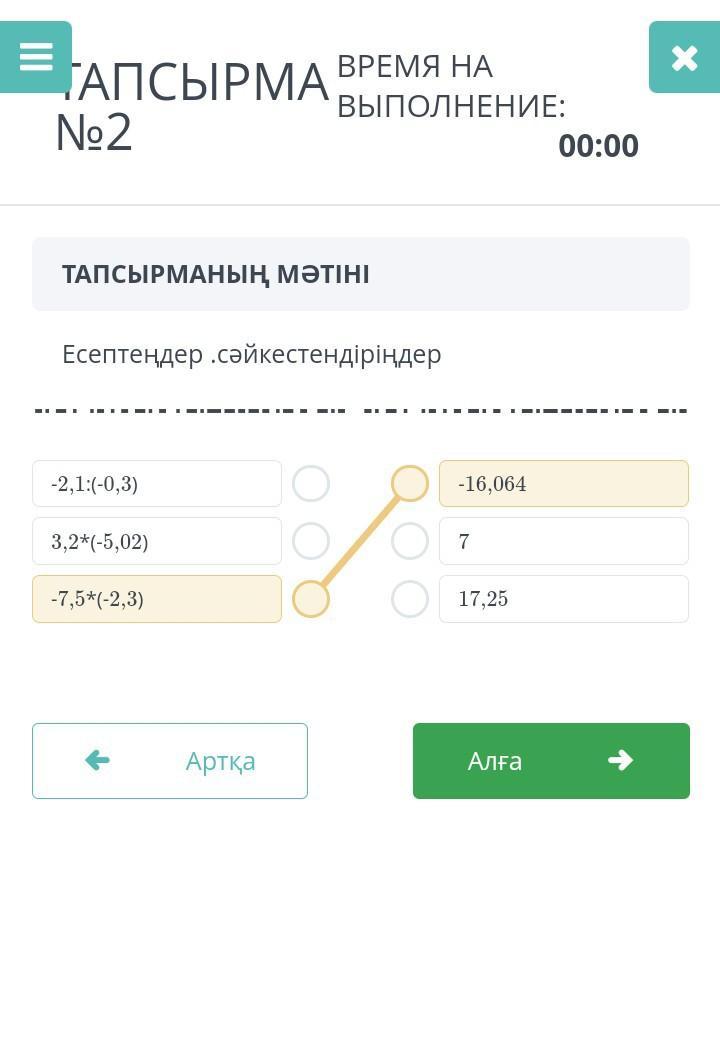Select the circle beside answer 7
This screenshot has height=1044, width=720.
[x=410, y=541]
